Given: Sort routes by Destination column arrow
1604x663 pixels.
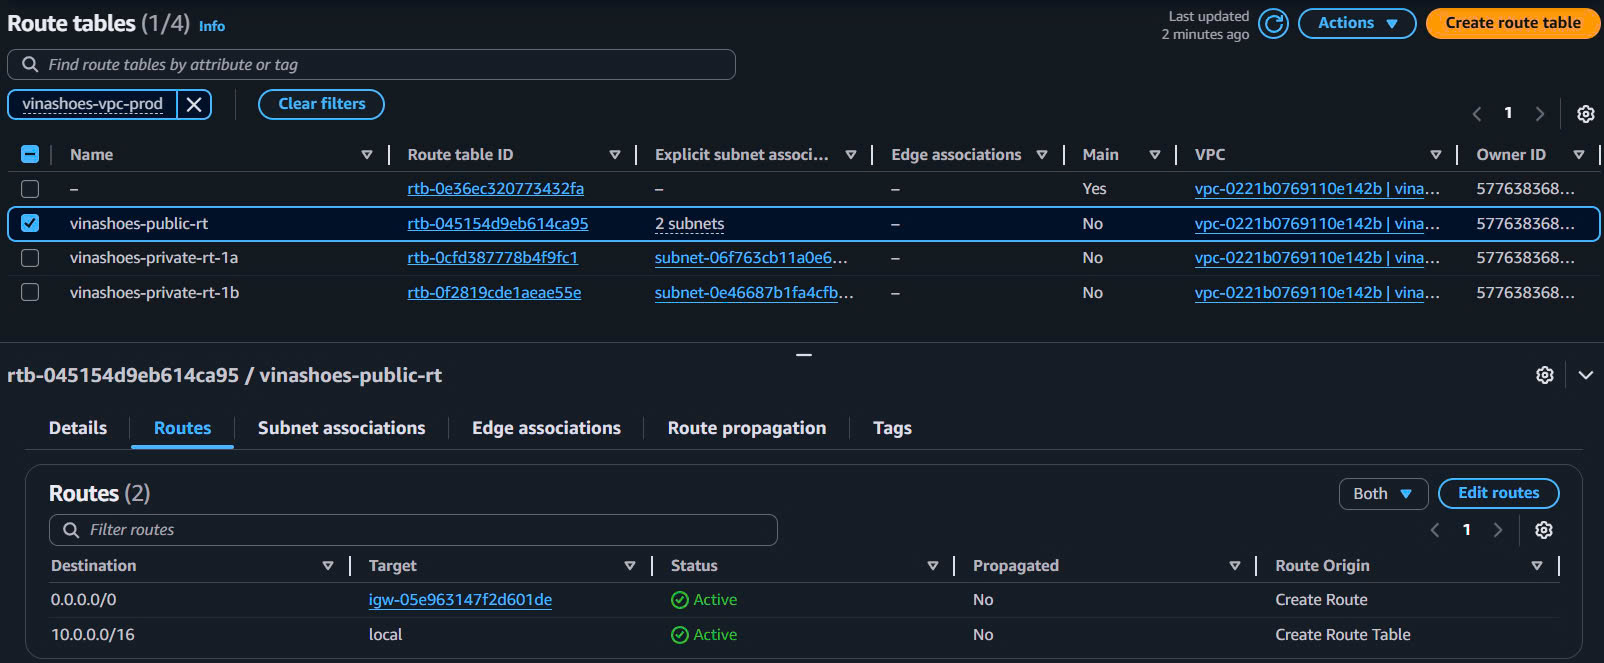Looking at the screenshot, I should pyautogui.click(x=328, y=566).
